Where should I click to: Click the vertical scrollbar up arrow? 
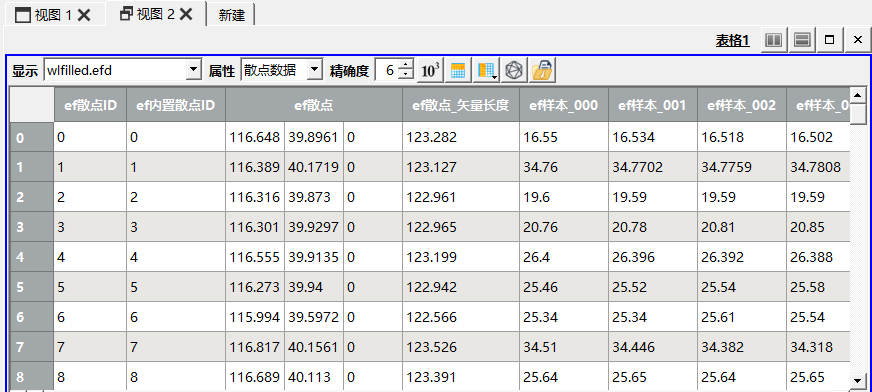(858, 95)
